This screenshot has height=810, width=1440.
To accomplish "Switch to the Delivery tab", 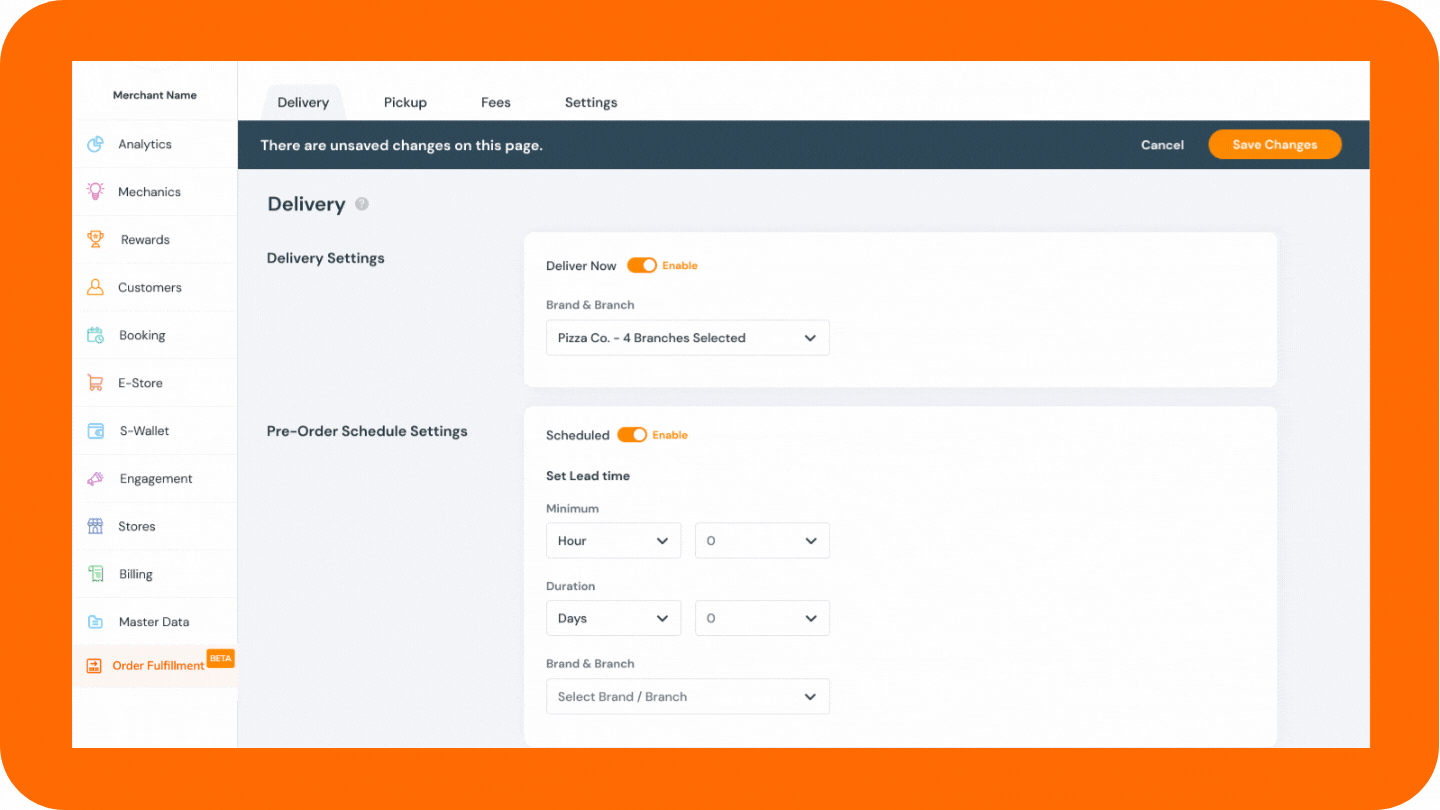I will pos(303,102).
